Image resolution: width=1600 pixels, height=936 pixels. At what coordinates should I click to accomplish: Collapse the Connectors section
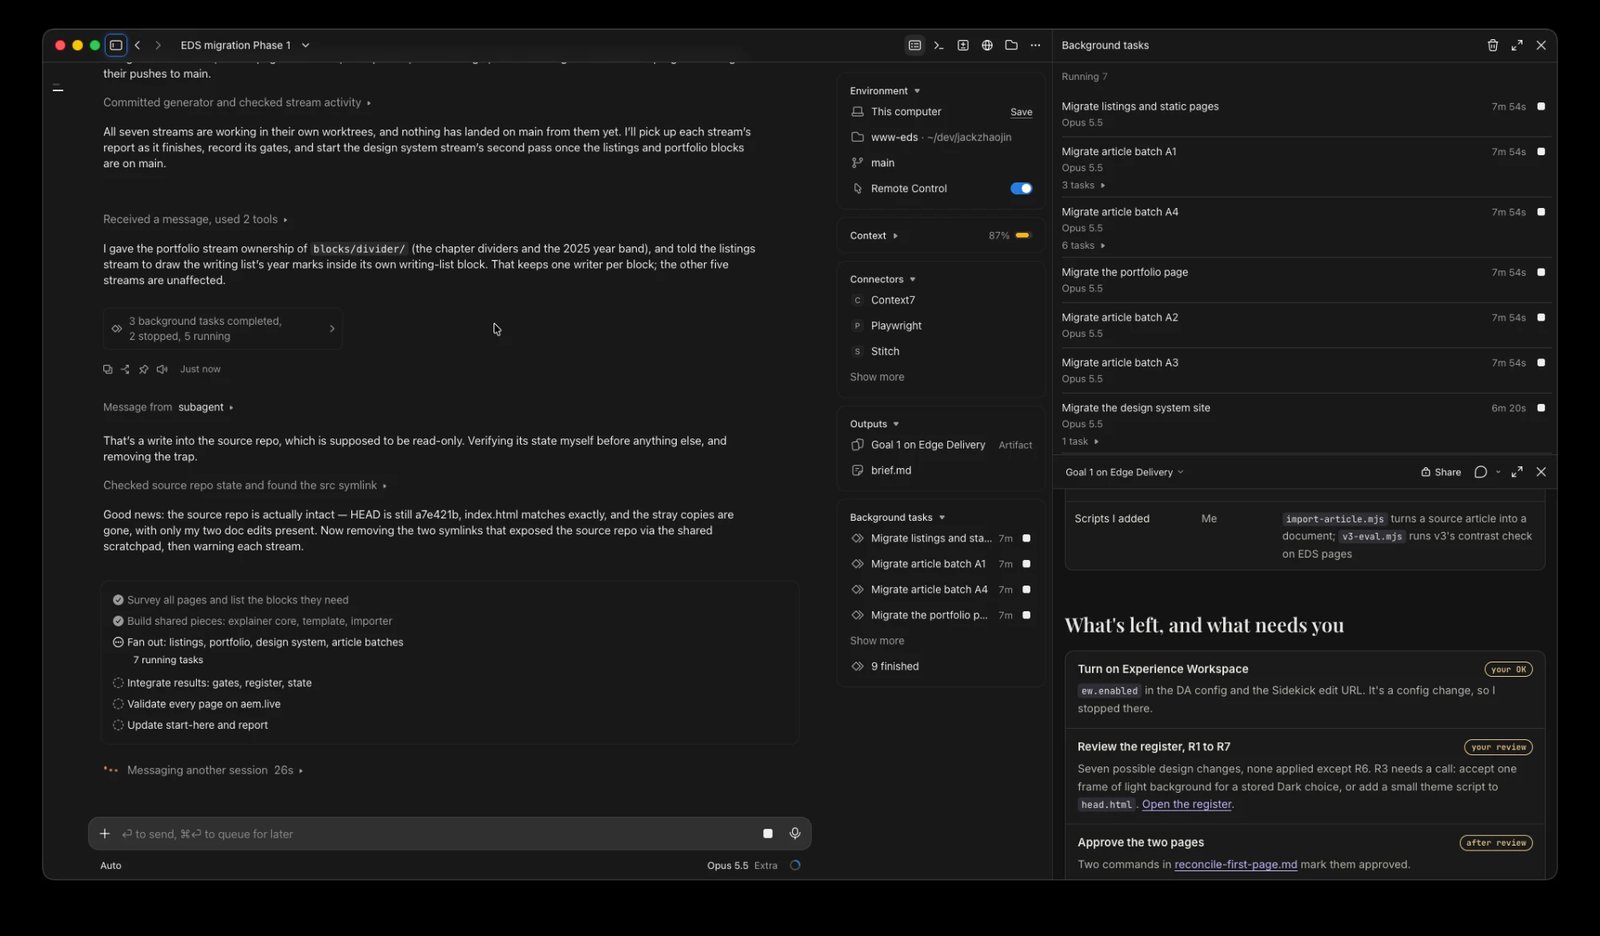point(883,279)
